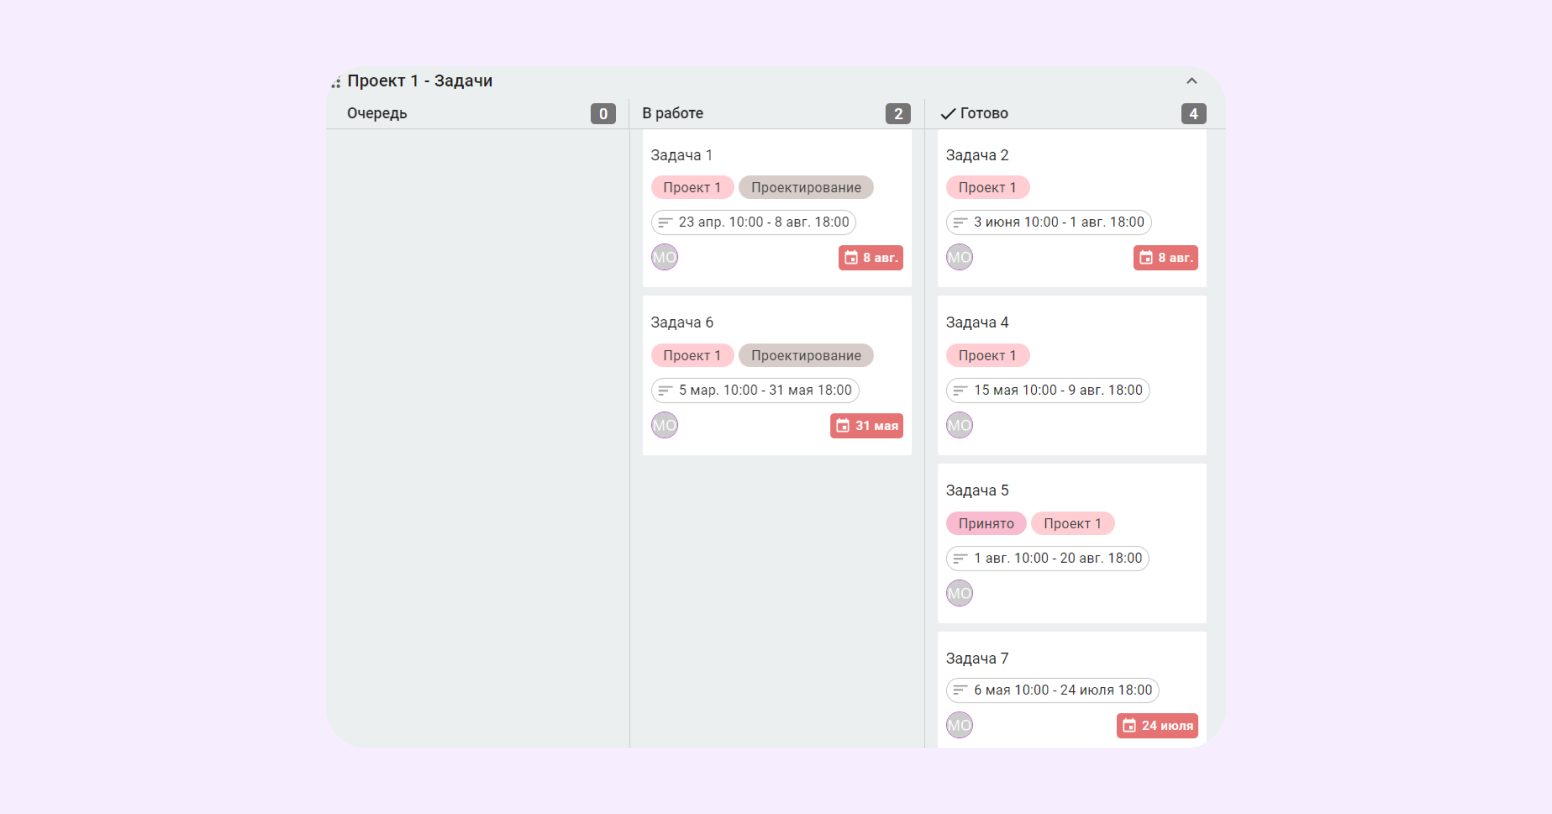Collapse the Проект 1 - Задачи panel
The height and width of the screenshot is (814, 1552).
(1191, 81)
